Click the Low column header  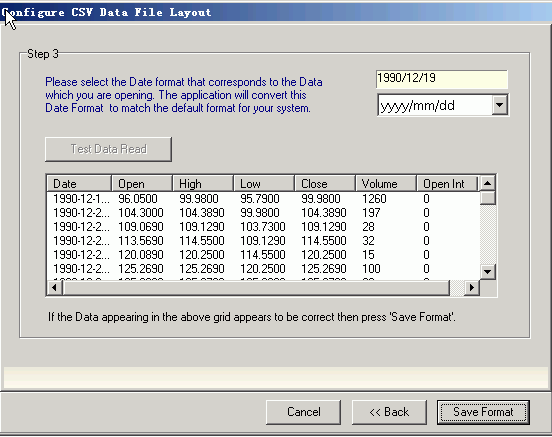coord(264,183)
